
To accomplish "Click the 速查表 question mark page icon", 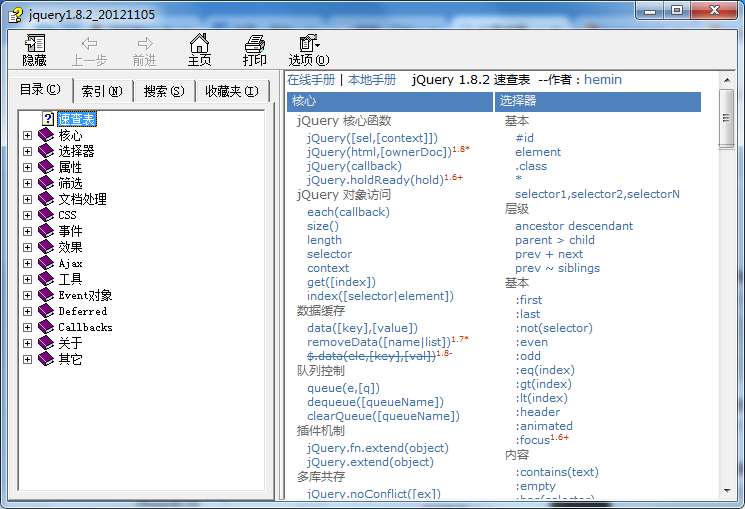I will [x=47, y=119].
